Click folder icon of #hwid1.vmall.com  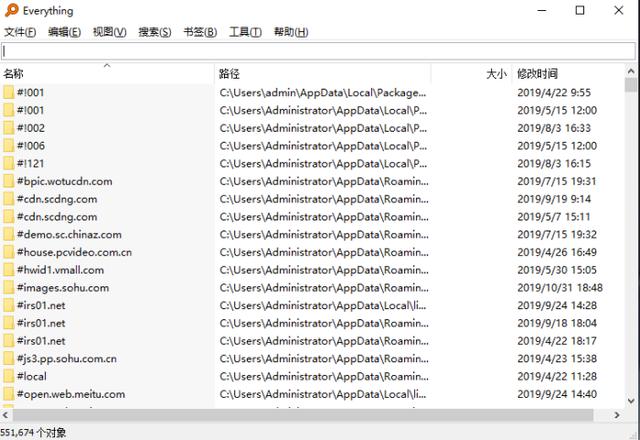(9, 270)
